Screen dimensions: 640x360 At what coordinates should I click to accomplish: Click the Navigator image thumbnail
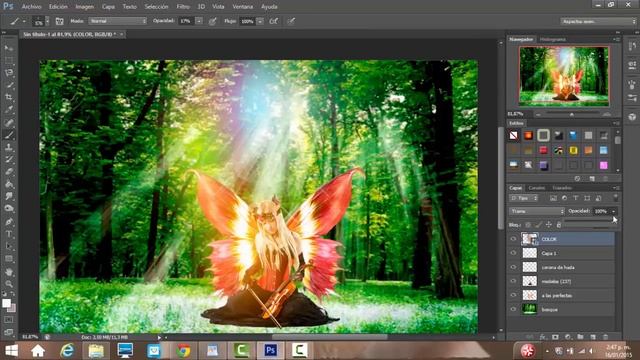[x=564, y=76]
